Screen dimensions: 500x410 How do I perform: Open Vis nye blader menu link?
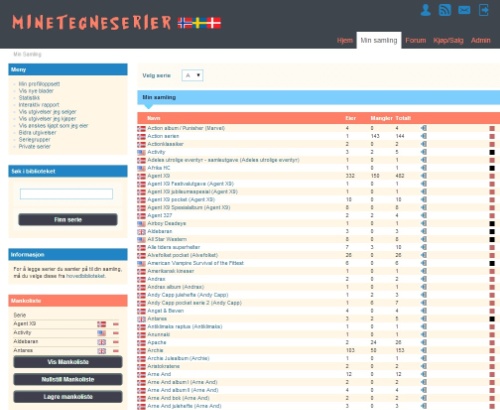[36, 91]
